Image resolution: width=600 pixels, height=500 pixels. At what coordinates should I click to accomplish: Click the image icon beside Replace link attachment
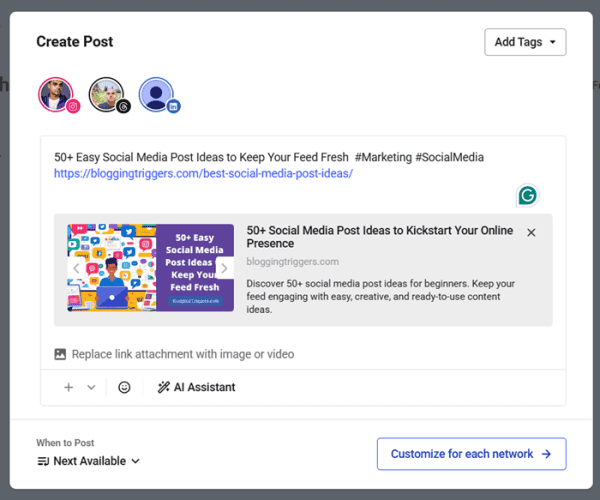tap(60, 354)
